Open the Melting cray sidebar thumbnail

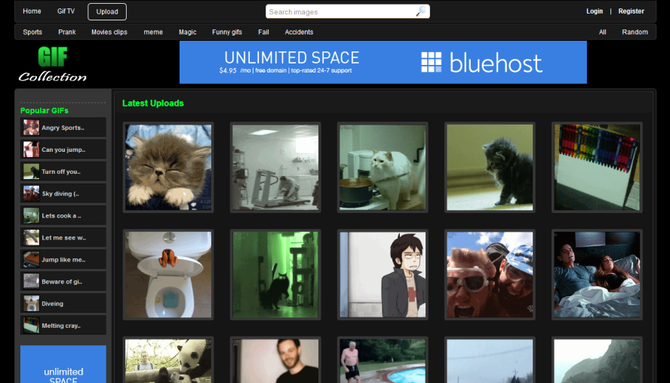tap(31, 326)
